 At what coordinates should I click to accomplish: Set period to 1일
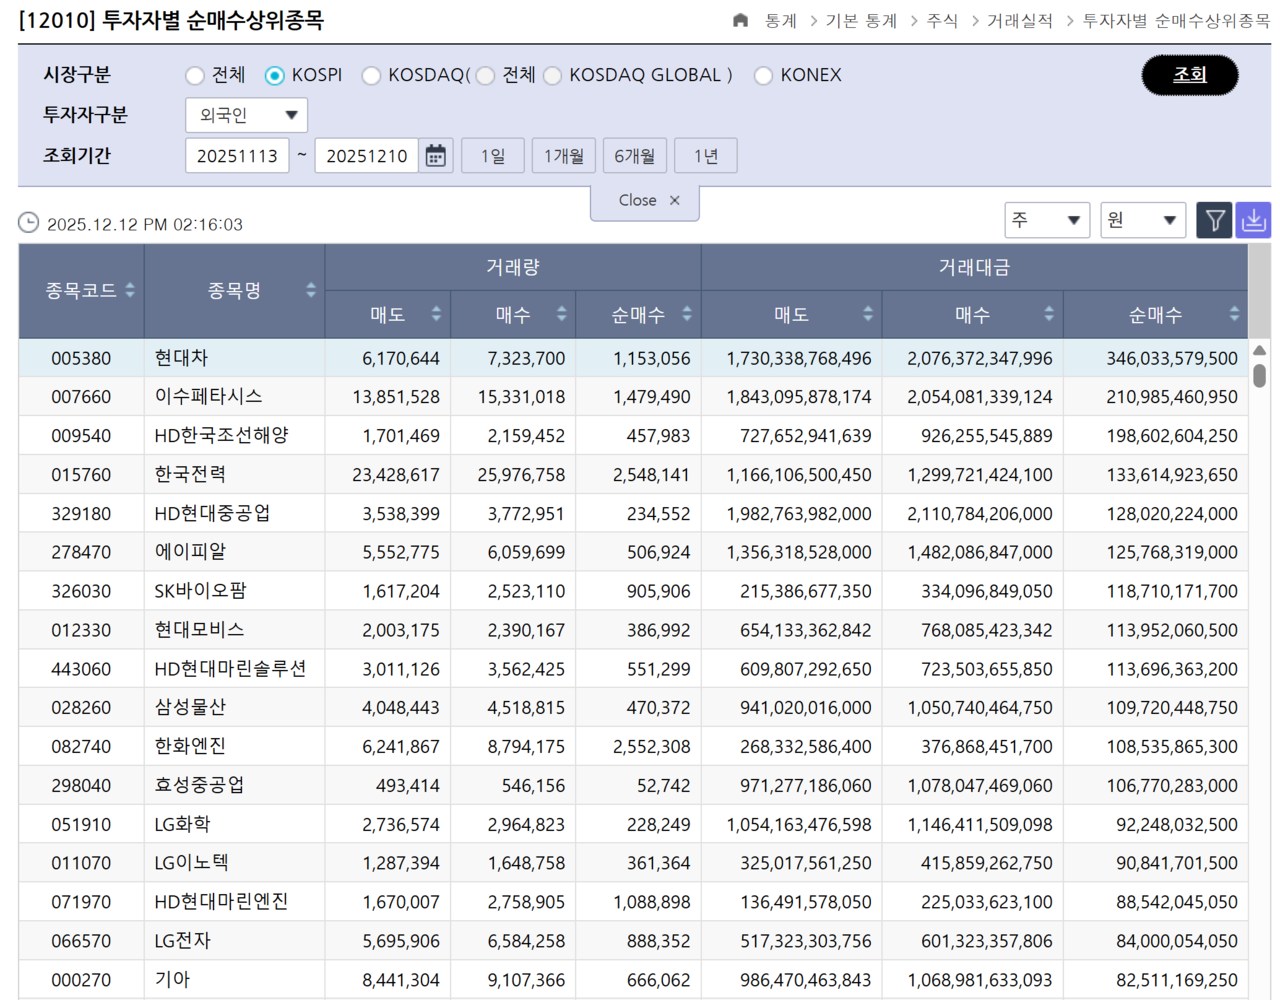point(493,156)
